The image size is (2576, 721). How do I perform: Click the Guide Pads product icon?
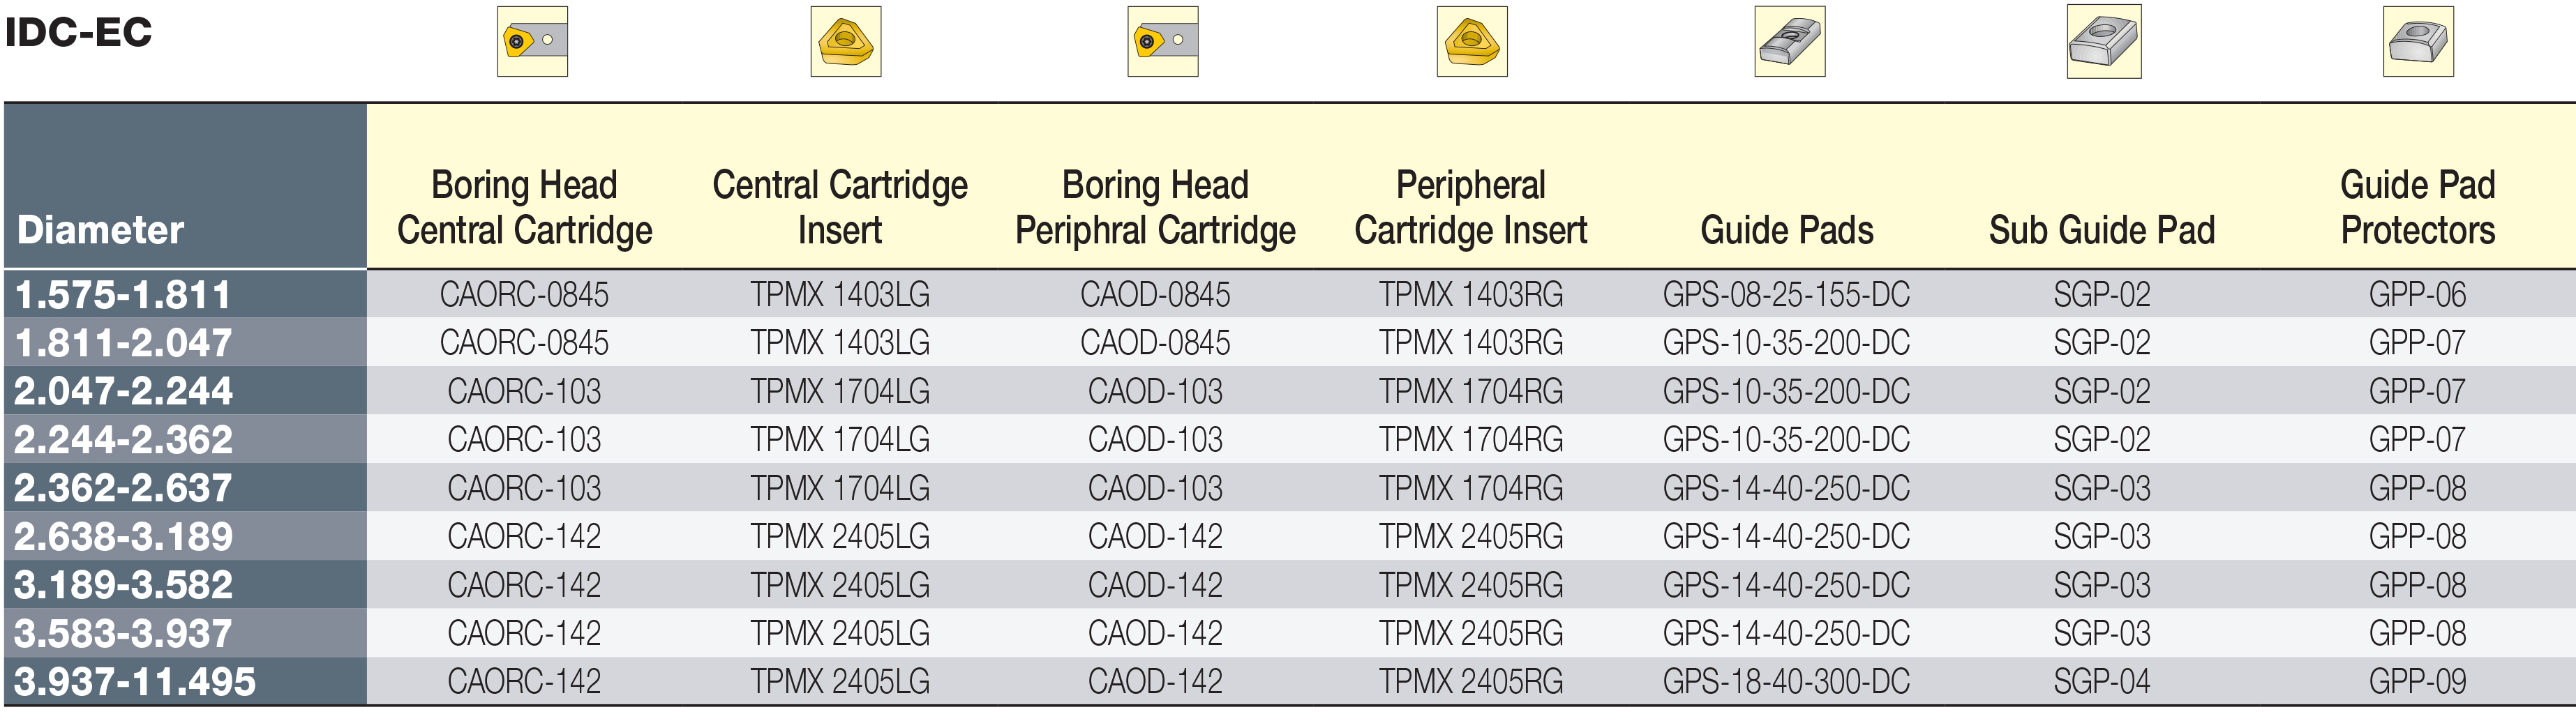click(x=1789, y=41)
